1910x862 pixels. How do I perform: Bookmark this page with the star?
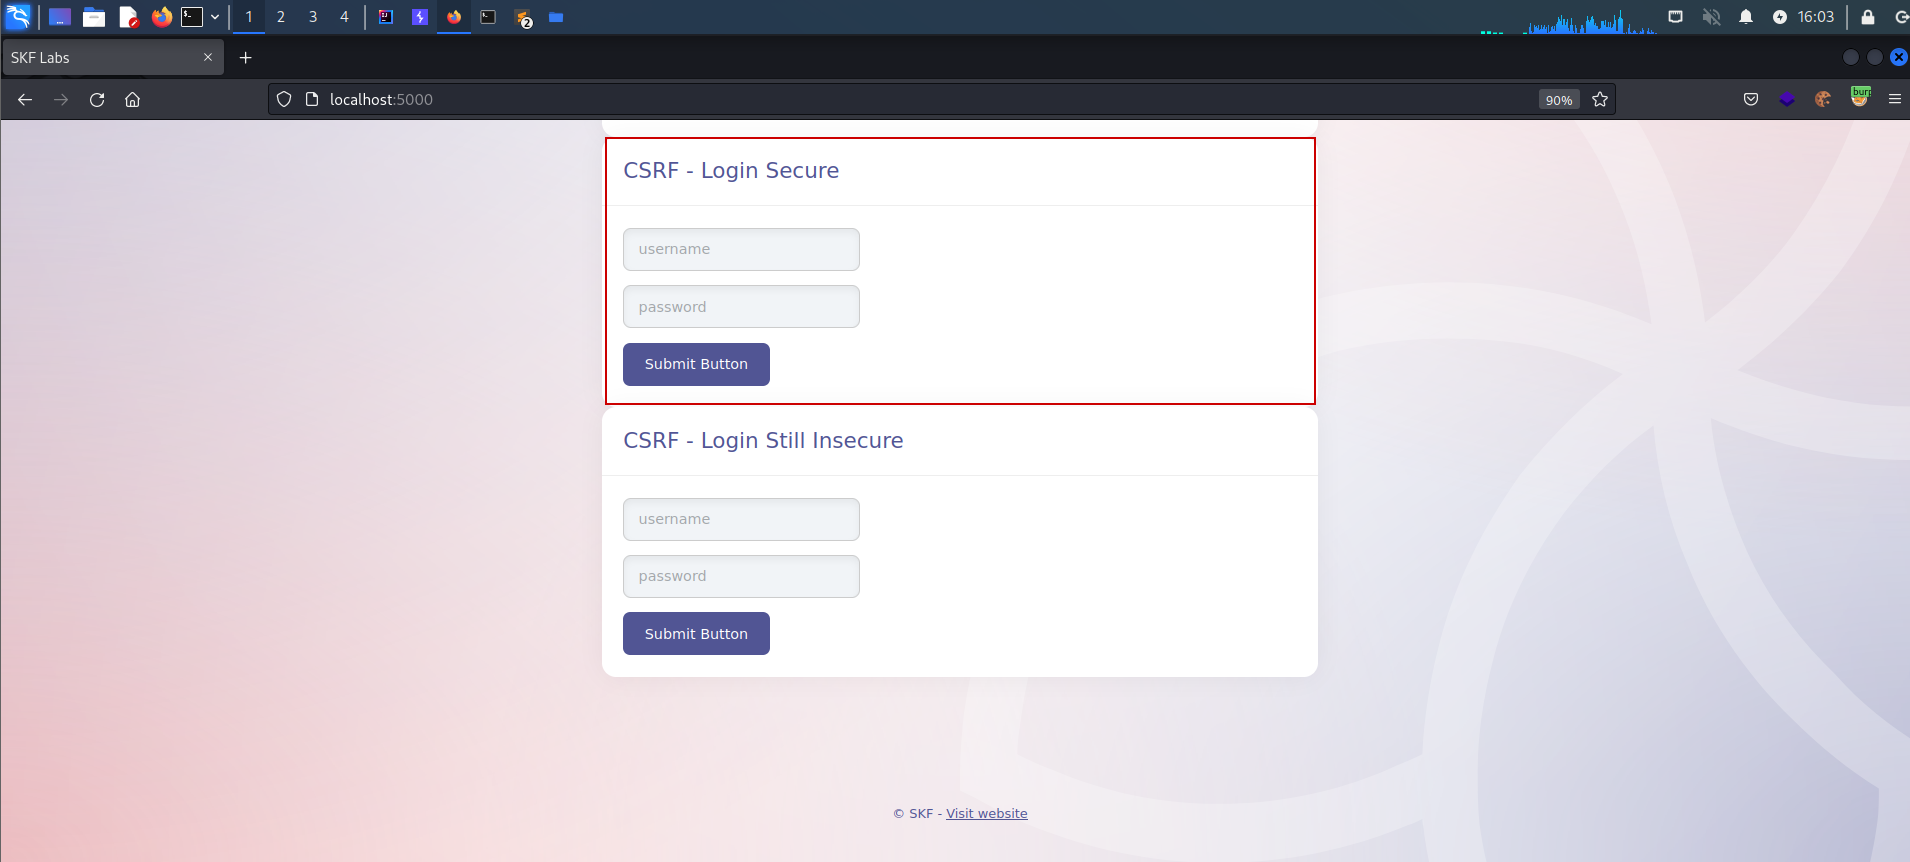[1600, 99]
